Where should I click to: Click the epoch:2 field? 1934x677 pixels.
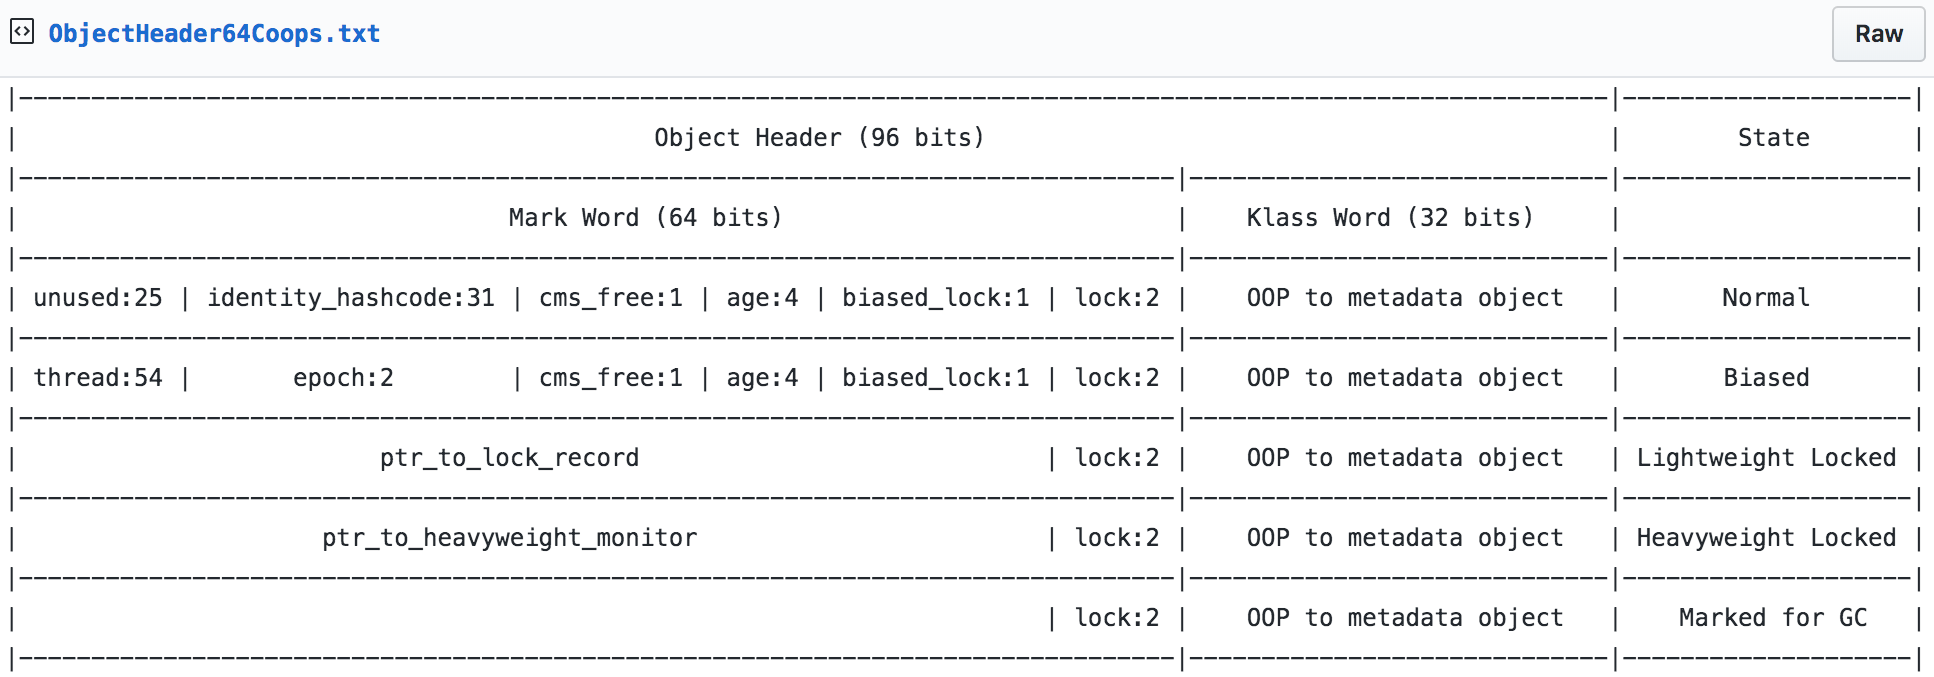(x=343, y=378)
